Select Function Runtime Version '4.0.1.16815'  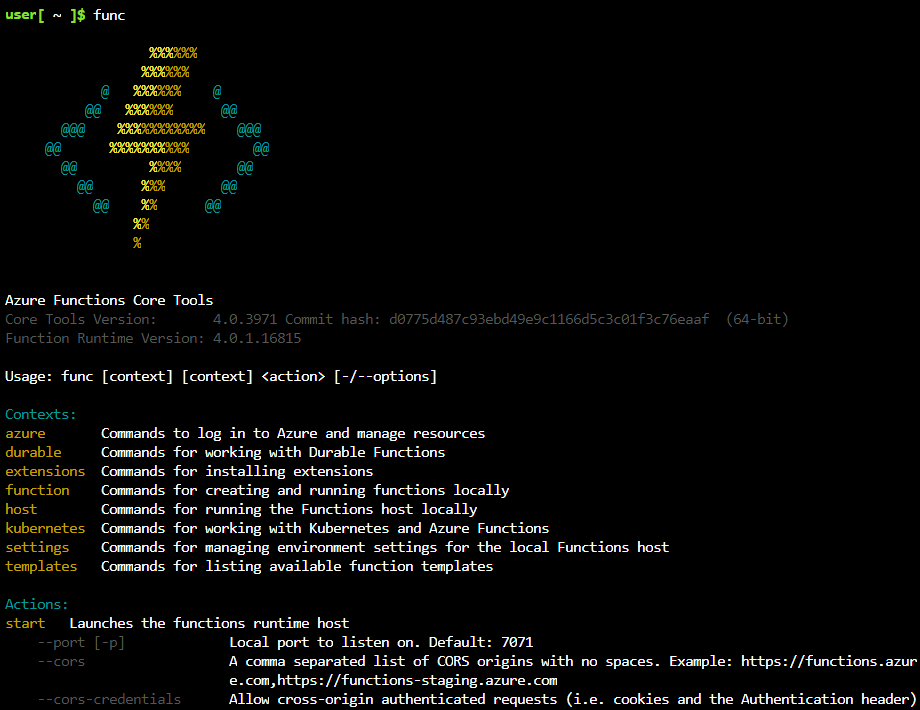257,339
